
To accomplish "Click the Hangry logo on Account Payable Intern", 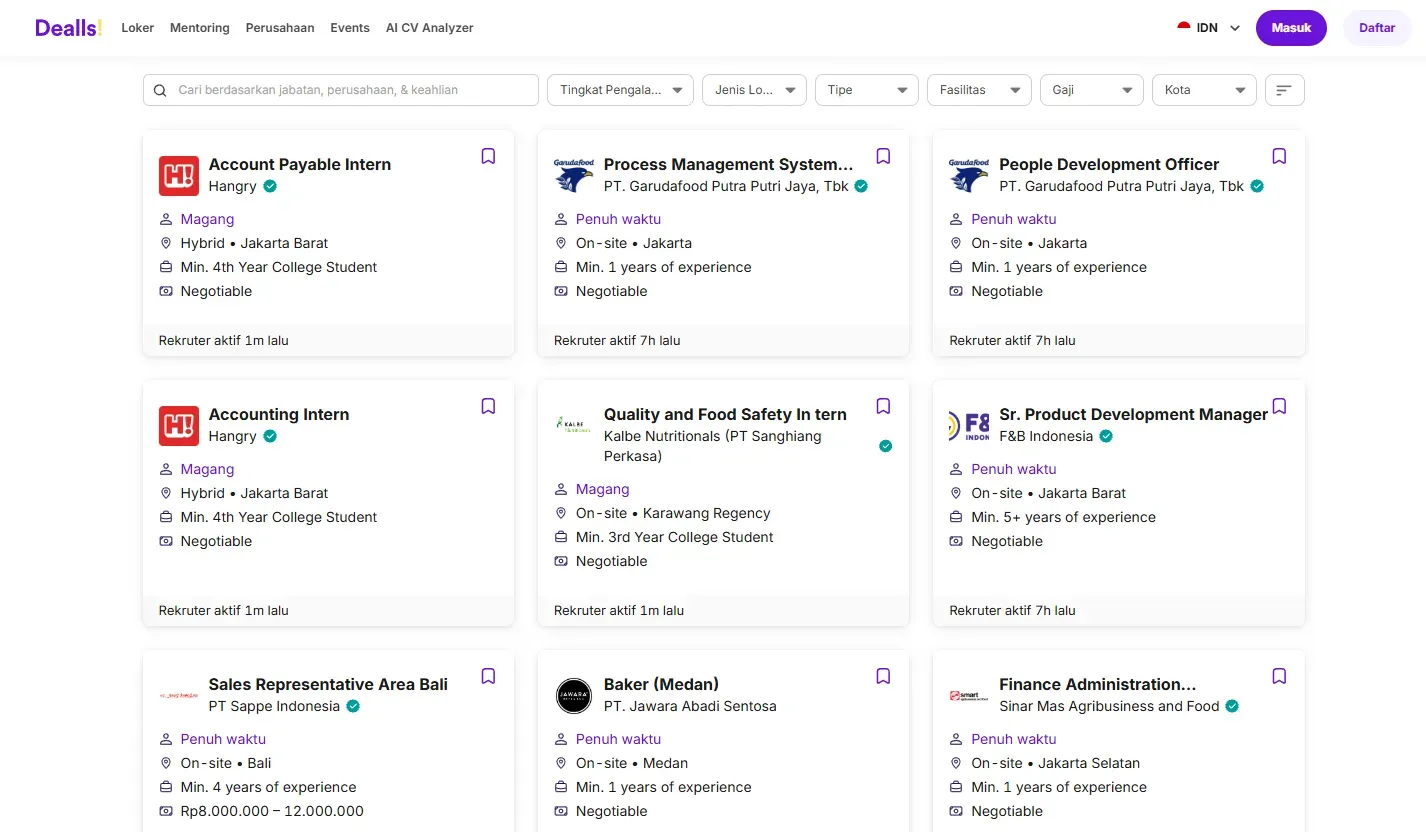I will tap(179, 175).
